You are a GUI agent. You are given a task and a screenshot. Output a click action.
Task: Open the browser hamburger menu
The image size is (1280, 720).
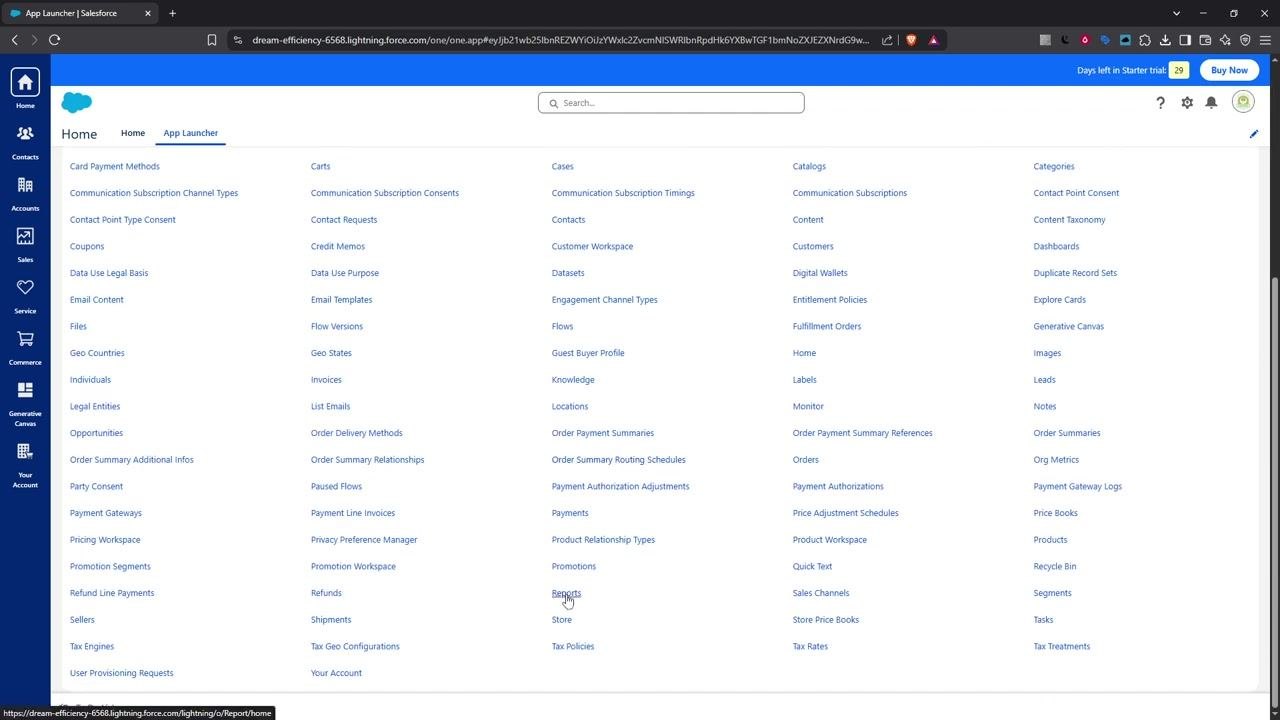1265,40
